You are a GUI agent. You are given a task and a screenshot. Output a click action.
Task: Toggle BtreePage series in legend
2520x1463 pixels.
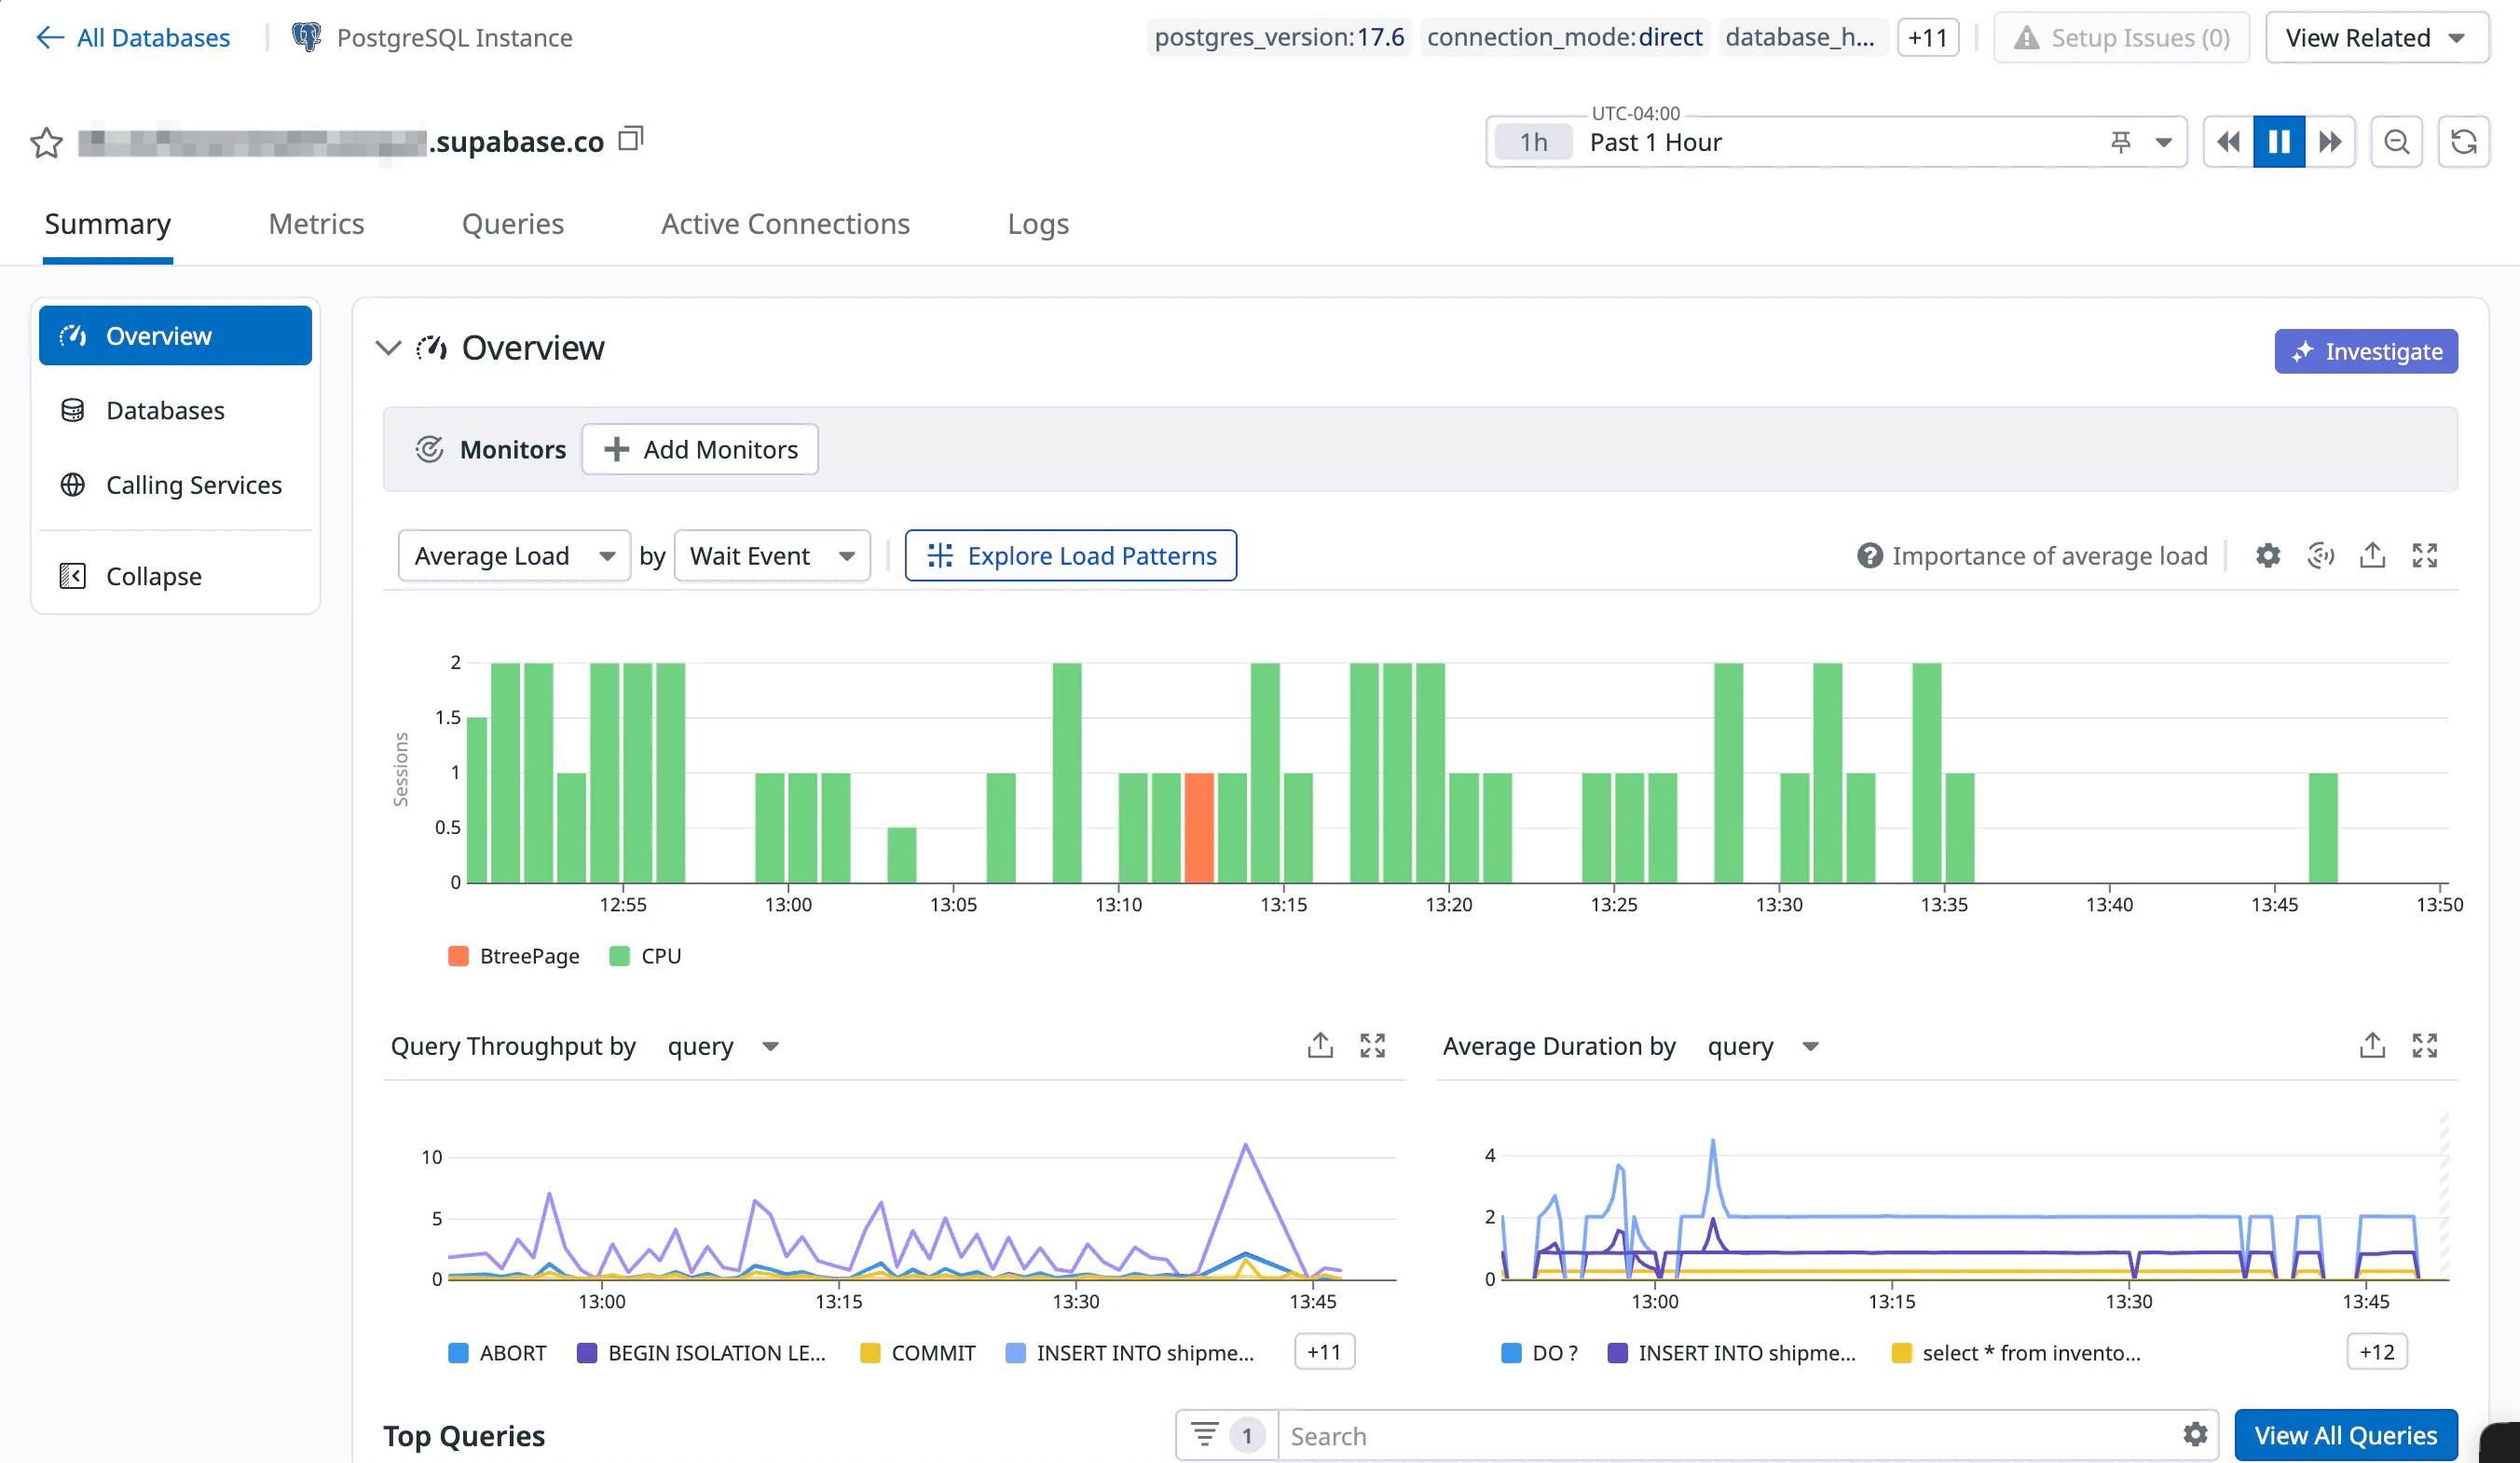pos(514,956)
